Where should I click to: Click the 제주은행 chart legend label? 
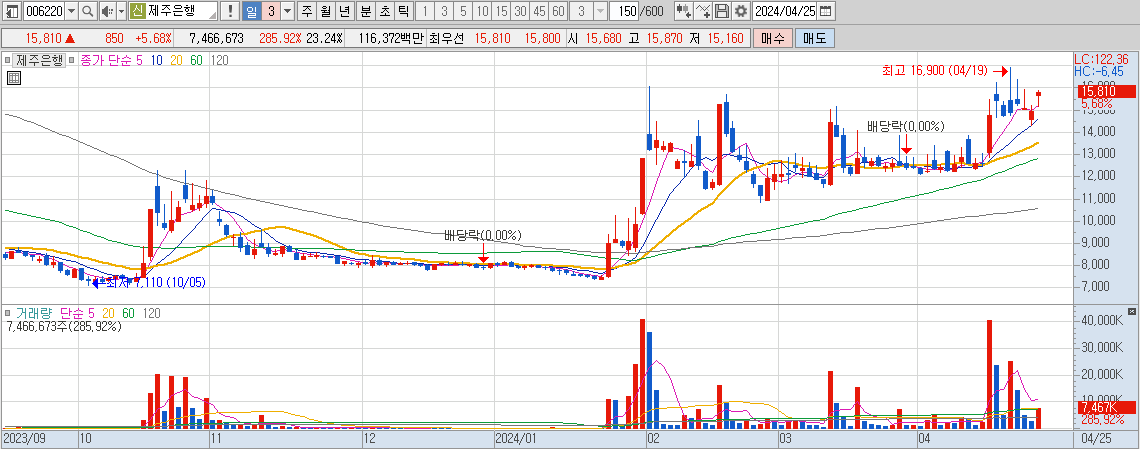point(40,60)
